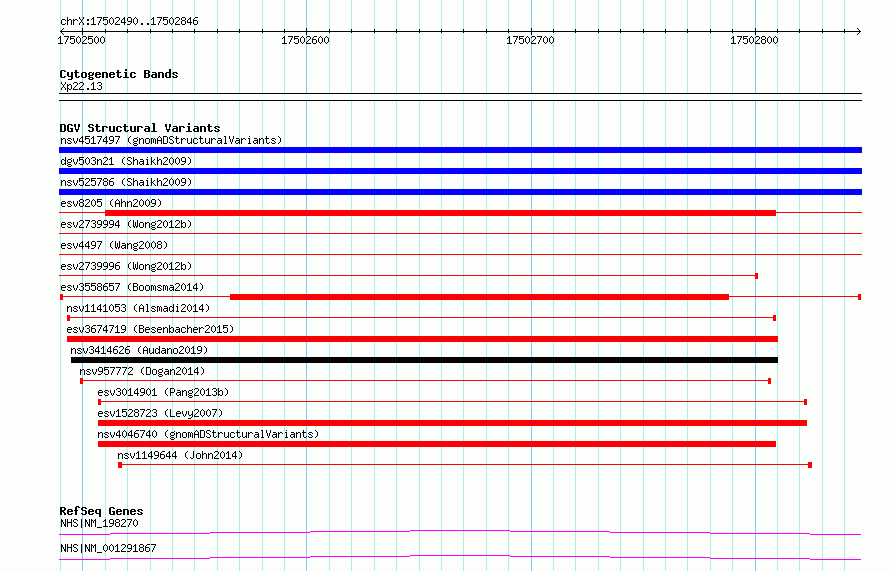Select the nsv4517497 gnomAD variant label

click(171, 140)
